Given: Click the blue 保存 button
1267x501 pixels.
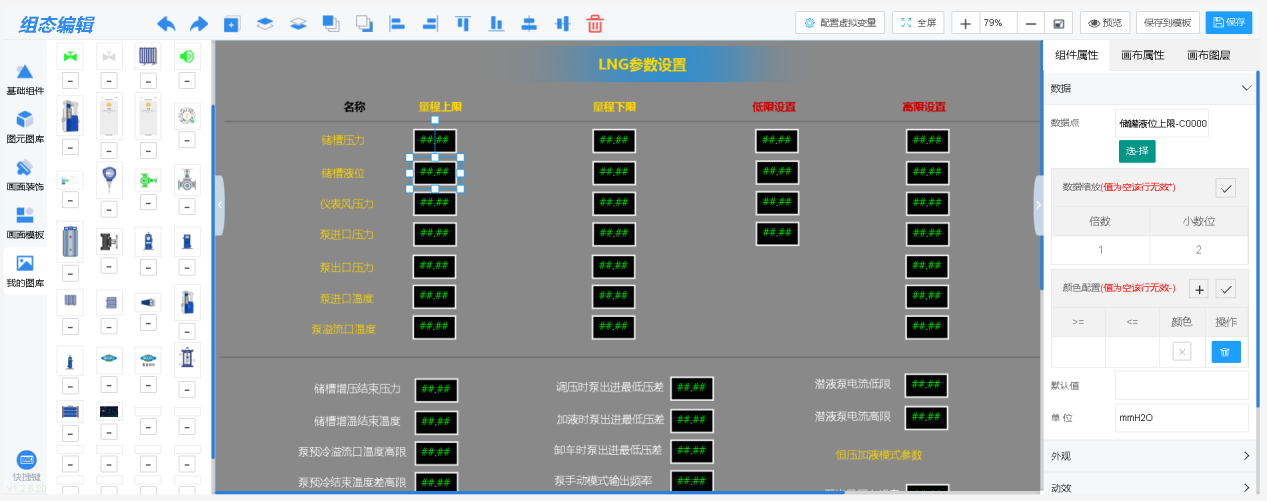Looking at the screenshot, I should 1228,23.
